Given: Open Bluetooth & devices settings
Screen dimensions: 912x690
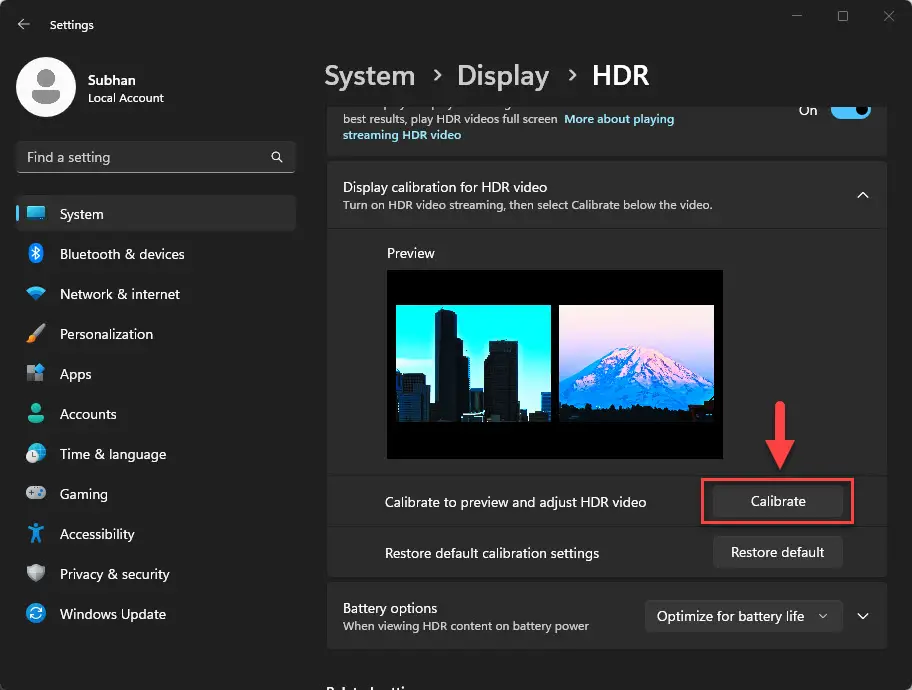Looking at the screenshot, I should click(120, 254).
